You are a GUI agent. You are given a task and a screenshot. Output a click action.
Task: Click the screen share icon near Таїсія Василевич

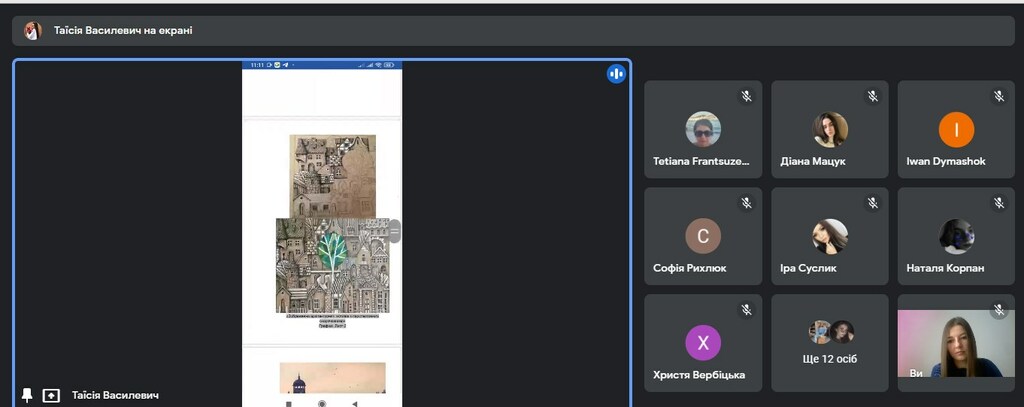click(x=51, y=395)
